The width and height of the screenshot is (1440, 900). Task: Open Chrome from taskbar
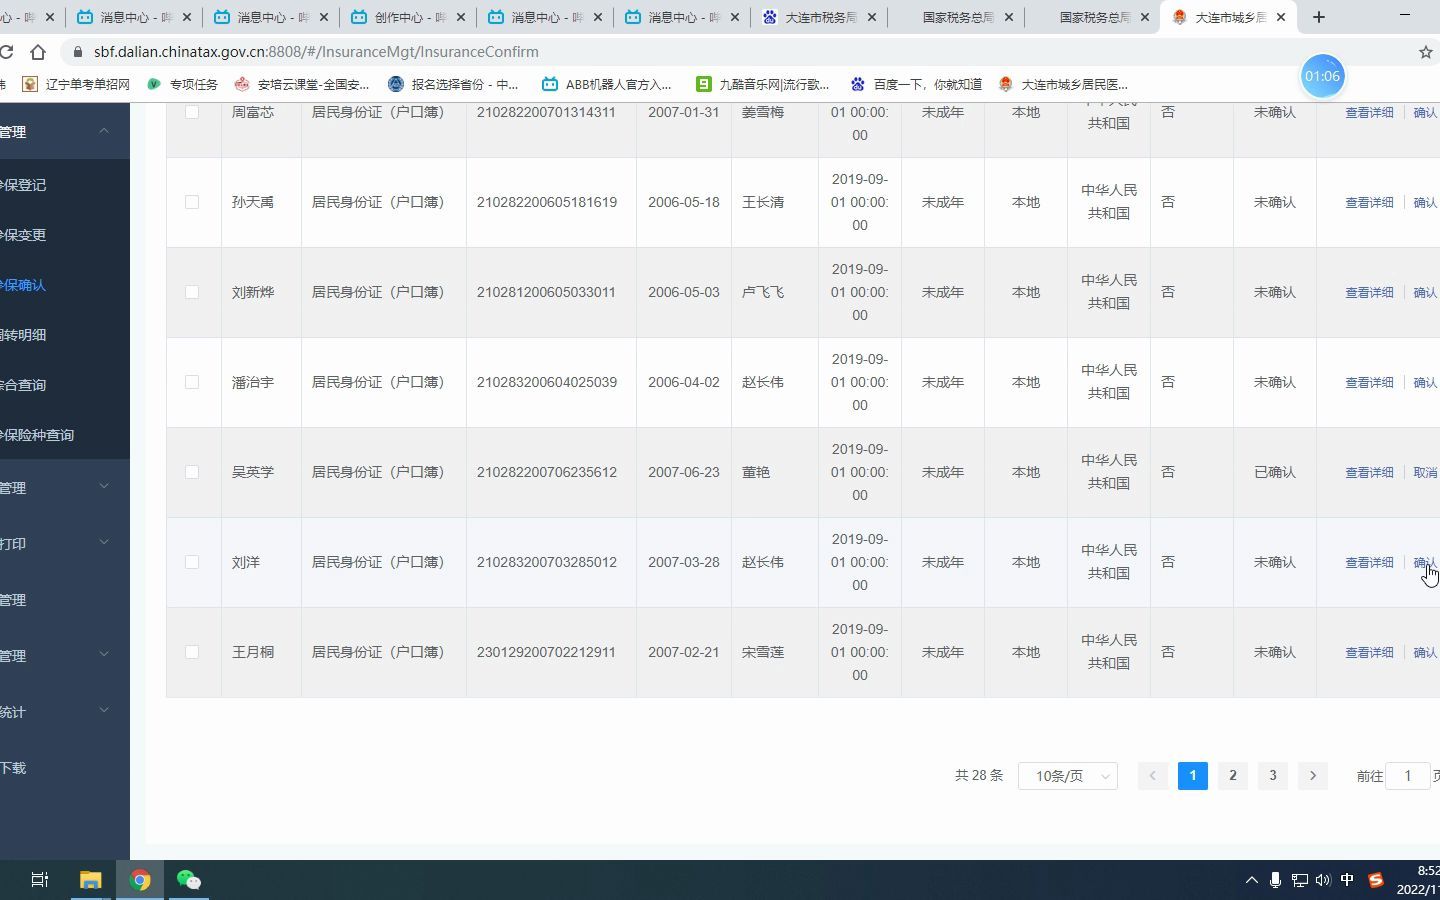[x=140, y=880]
